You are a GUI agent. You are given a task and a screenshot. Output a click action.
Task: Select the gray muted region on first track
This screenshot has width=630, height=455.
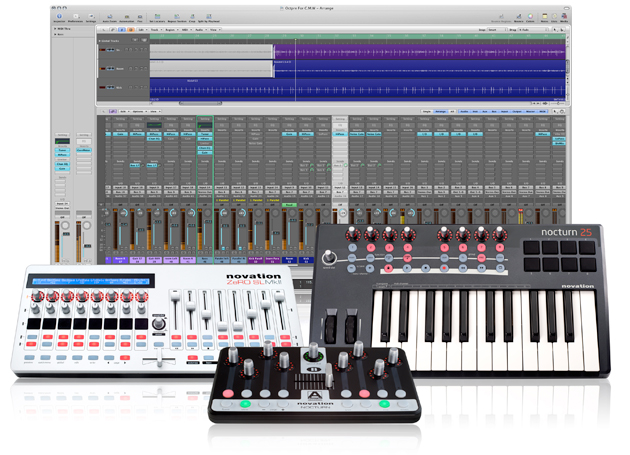[212, 52]
